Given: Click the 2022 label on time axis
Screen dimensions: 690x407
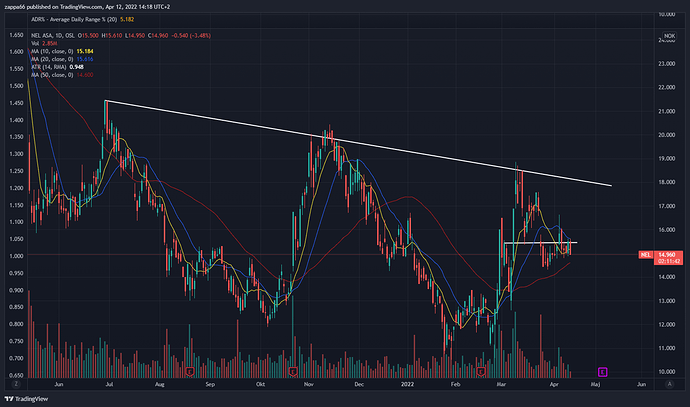Looking at the screenshot, I should click(x=407, y=384).
